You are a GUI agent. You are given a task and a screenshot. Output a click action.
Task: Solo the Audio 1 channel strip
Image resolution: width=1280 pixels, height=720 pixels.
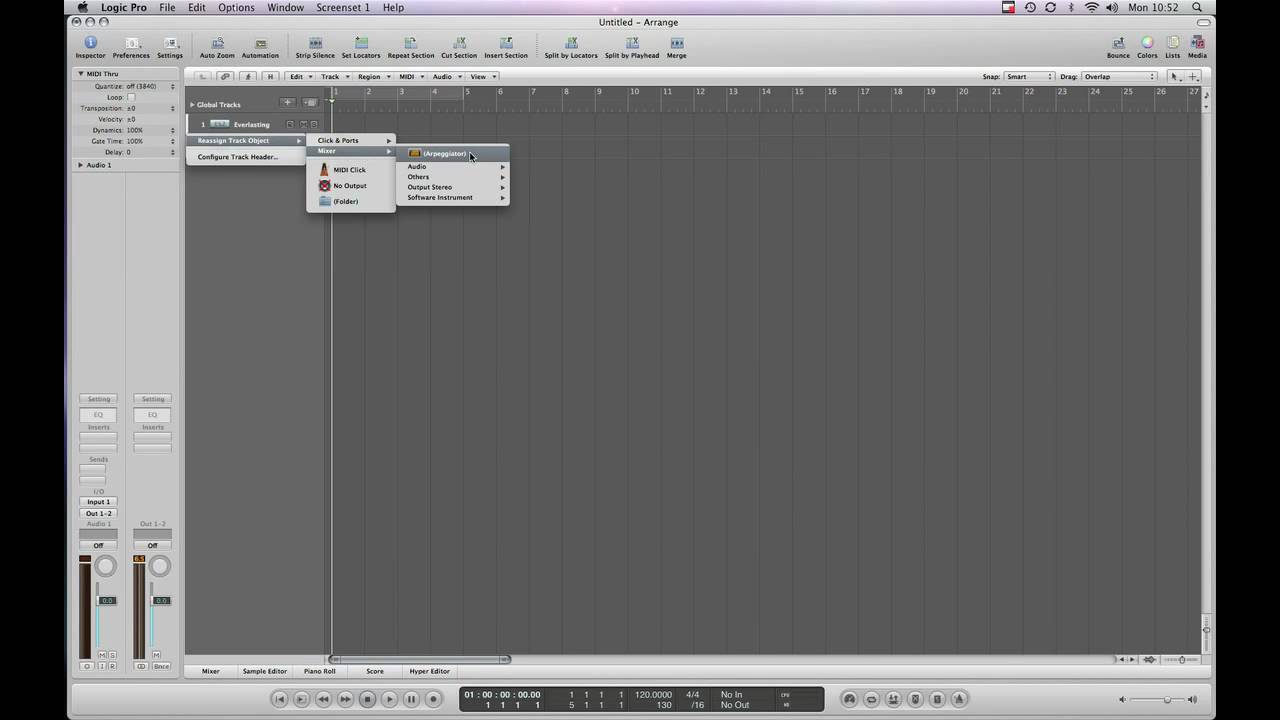[x=112, y=654]
